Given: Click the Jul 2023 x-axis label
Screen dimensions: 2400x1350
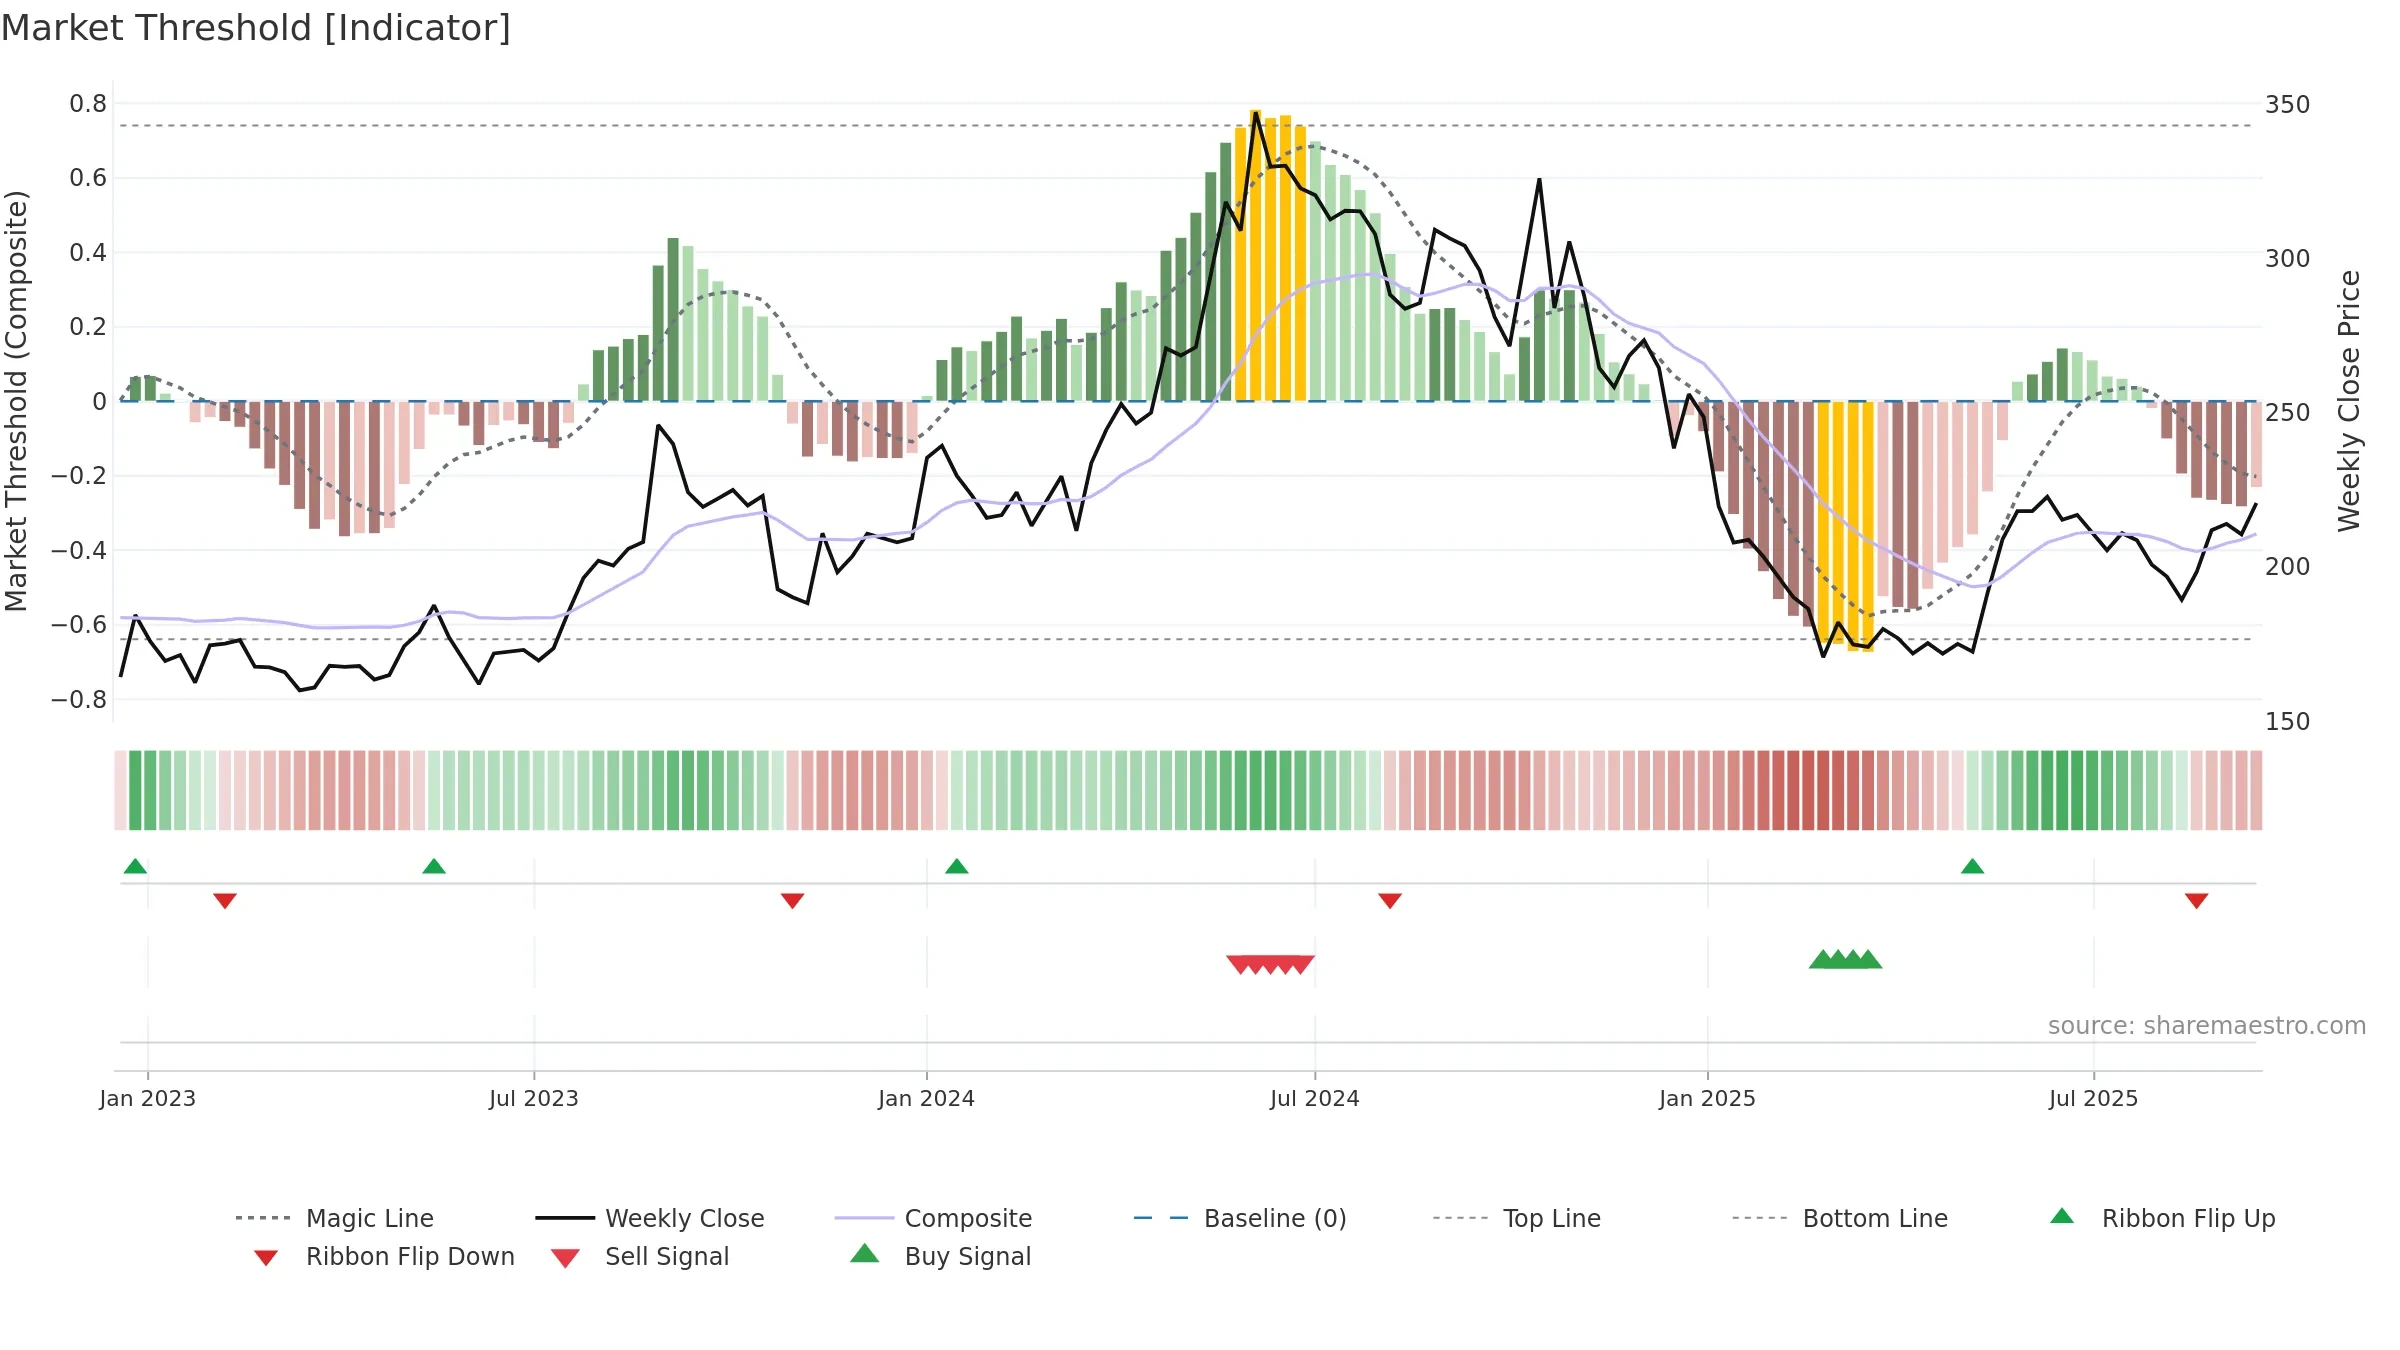Looking at the screenshot, I should coord(534,1098).
